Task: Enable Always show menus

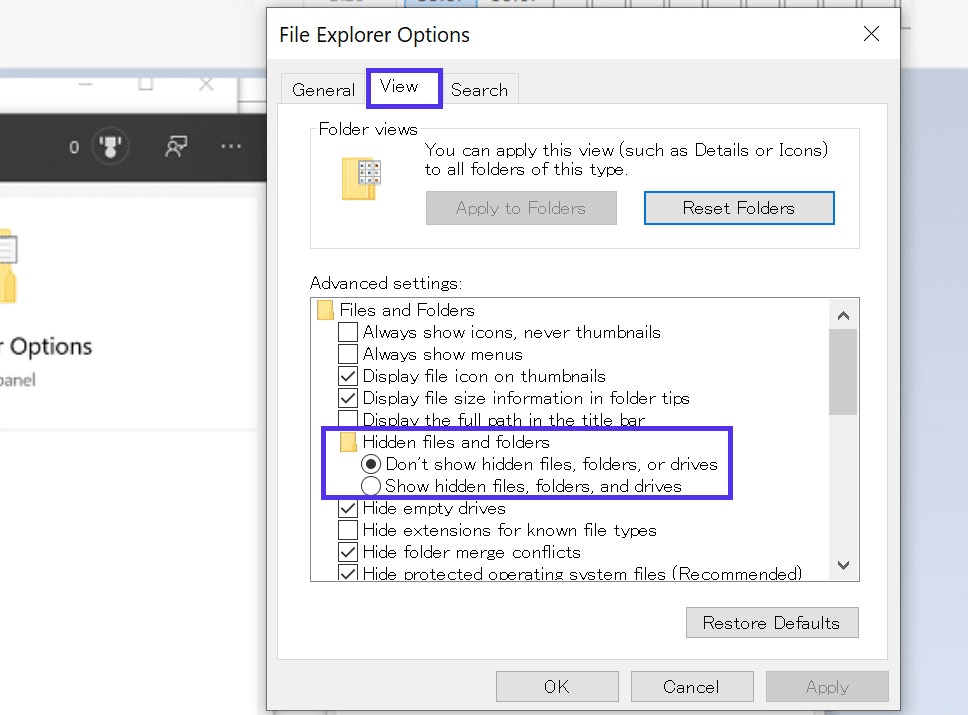Action: (x=348, y=354)
